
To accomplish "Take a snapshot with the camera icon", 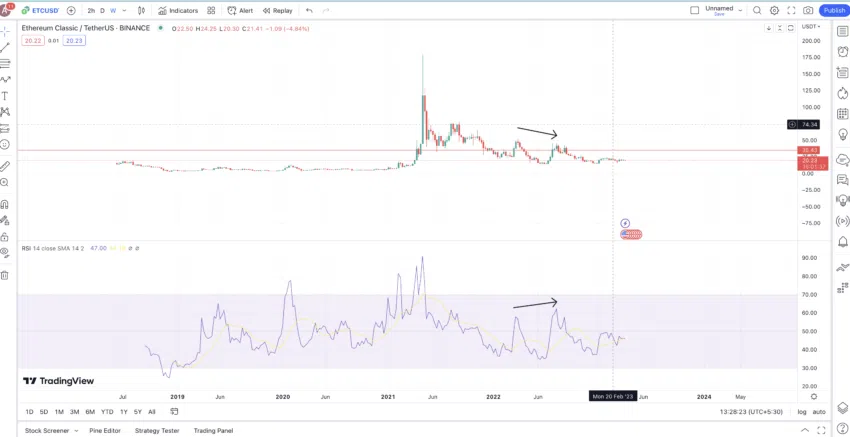I will click(x=808, y=10).
